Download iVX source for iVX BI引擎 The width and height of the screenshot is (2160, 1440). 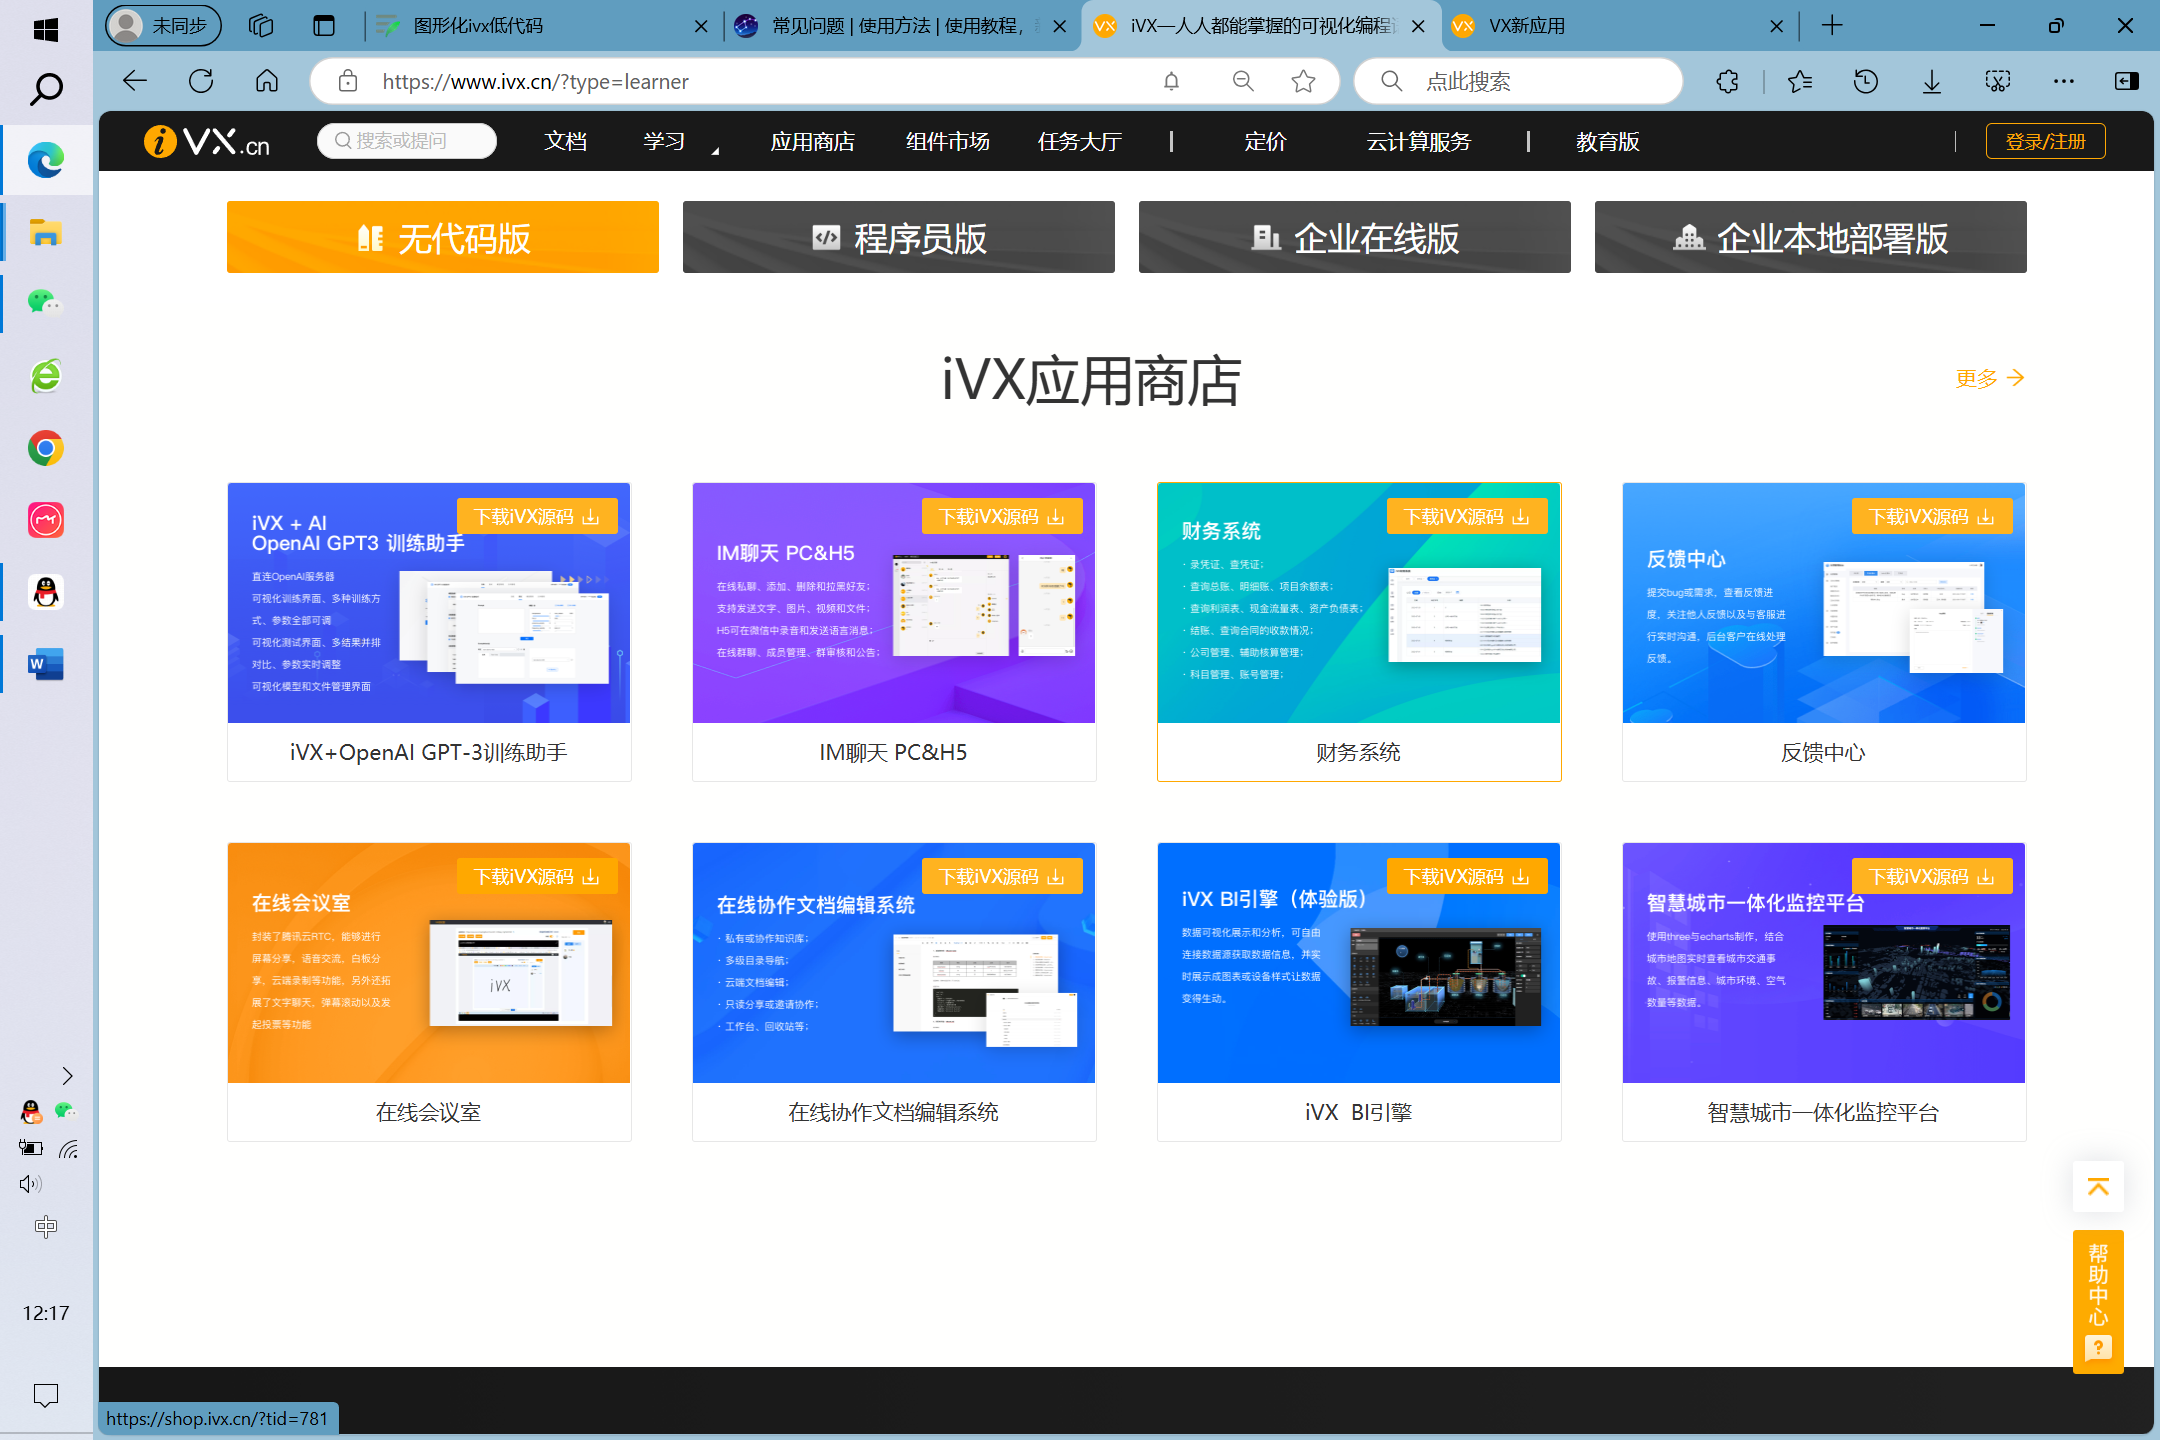point(1467,876)
